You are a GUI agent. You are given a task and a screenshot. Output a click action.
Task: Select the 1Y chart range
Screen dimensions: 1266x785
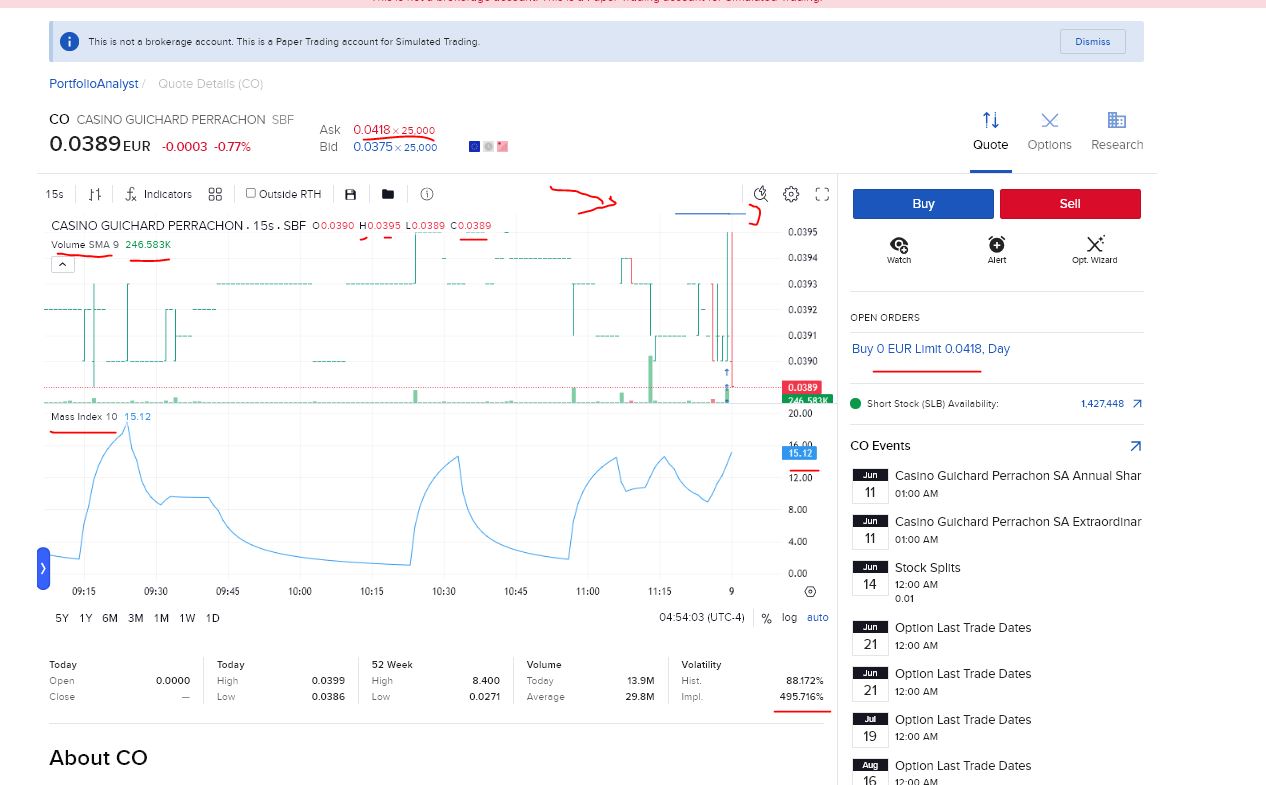click(x=86, y=618)
